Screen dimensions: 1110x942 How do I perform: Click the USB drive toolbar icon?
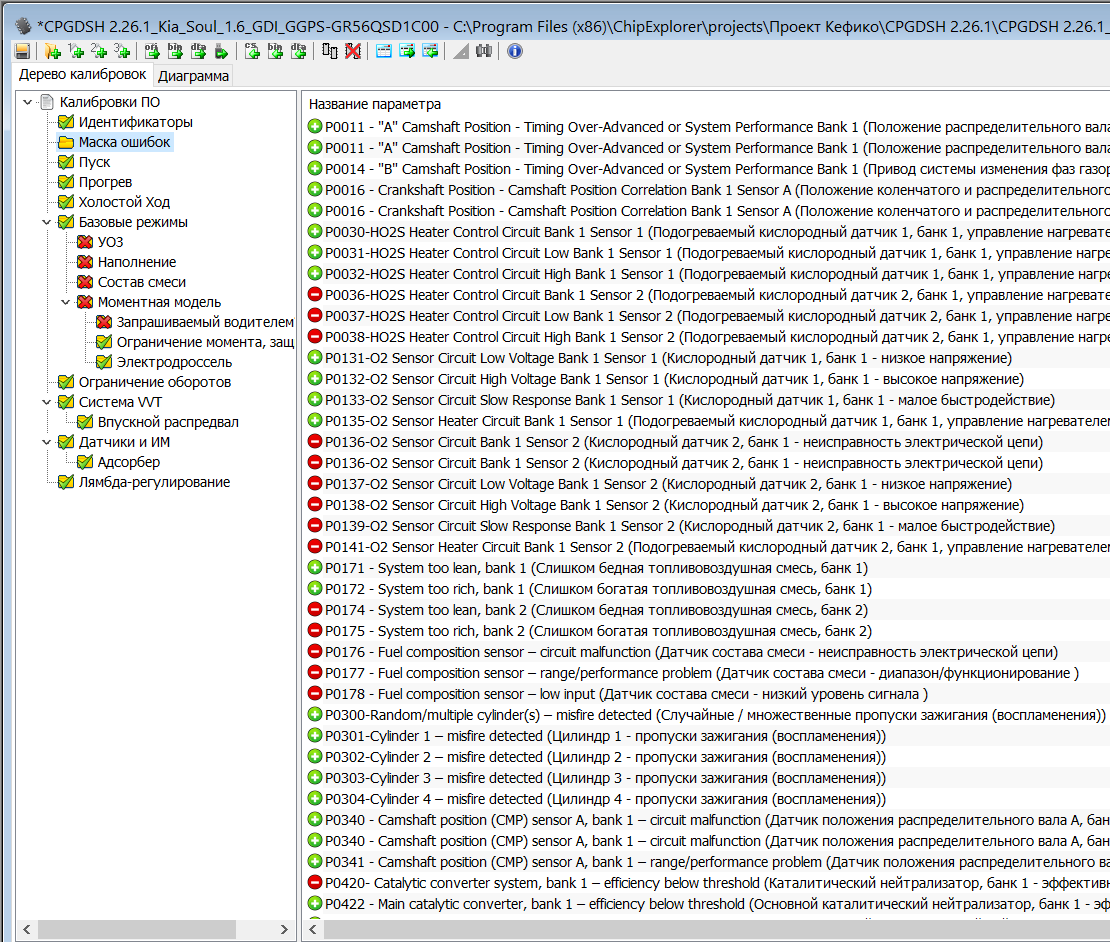tap(222, 51)
